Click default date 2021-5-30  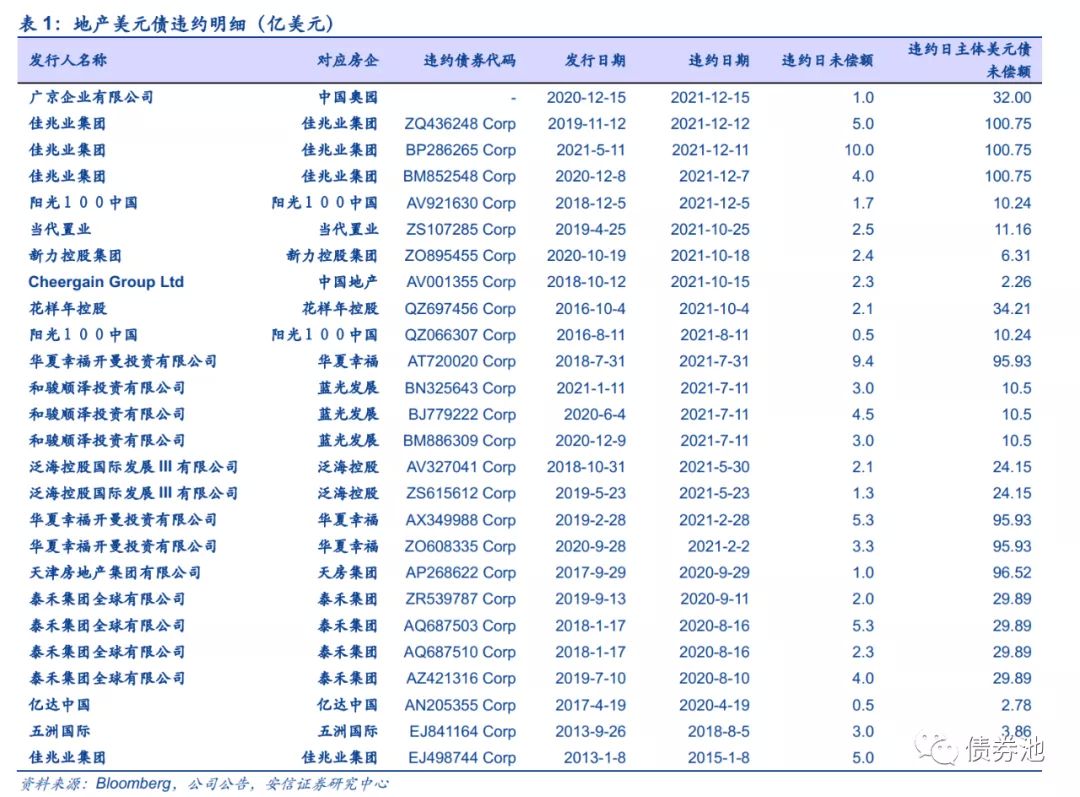714,466
